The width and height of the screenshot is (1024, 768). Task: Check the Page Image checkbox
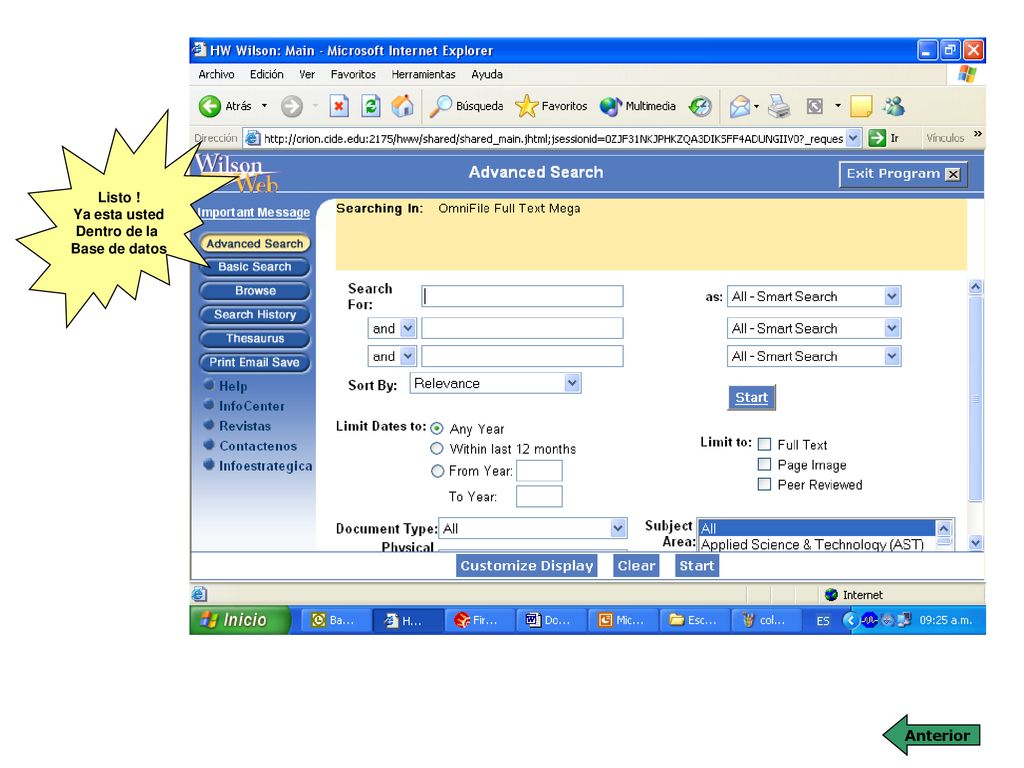764,464
